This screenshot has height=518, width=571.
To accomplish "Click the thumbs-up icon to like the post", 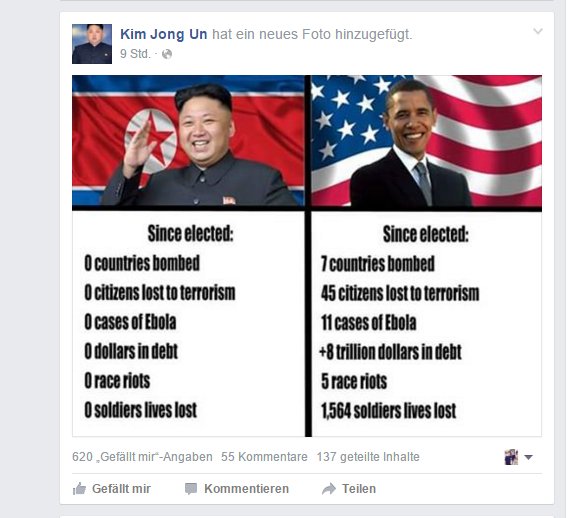I will pos(79,488).
